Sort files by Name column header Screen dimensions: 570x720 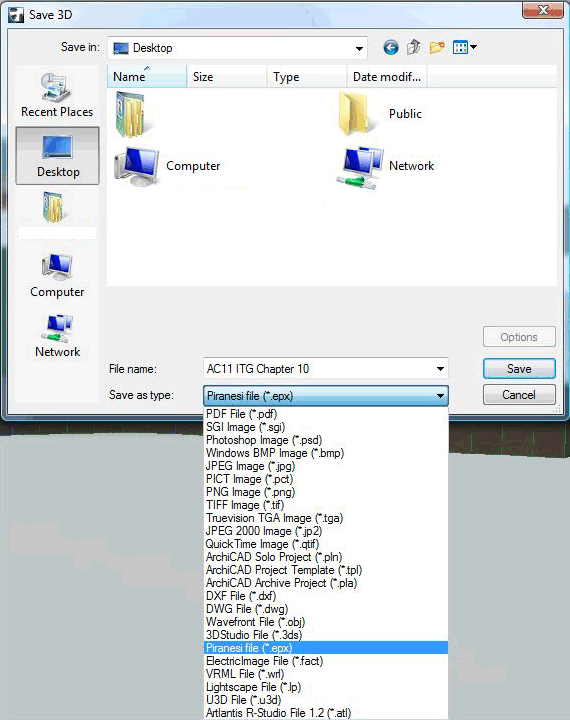point(147,77)
